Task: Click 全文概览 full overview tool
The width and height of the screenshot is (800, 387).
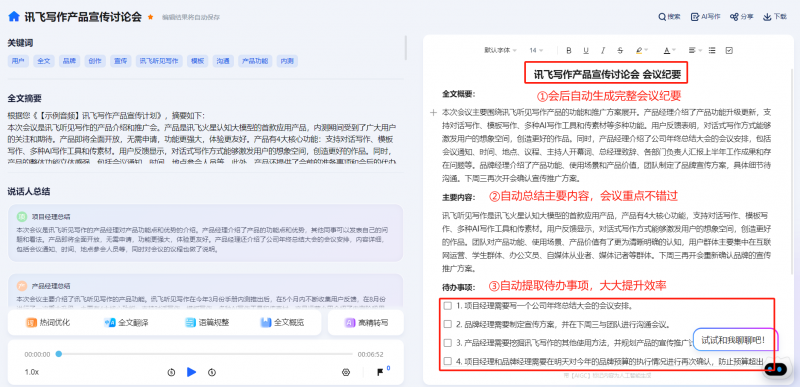Action: (x=282, y=322)
